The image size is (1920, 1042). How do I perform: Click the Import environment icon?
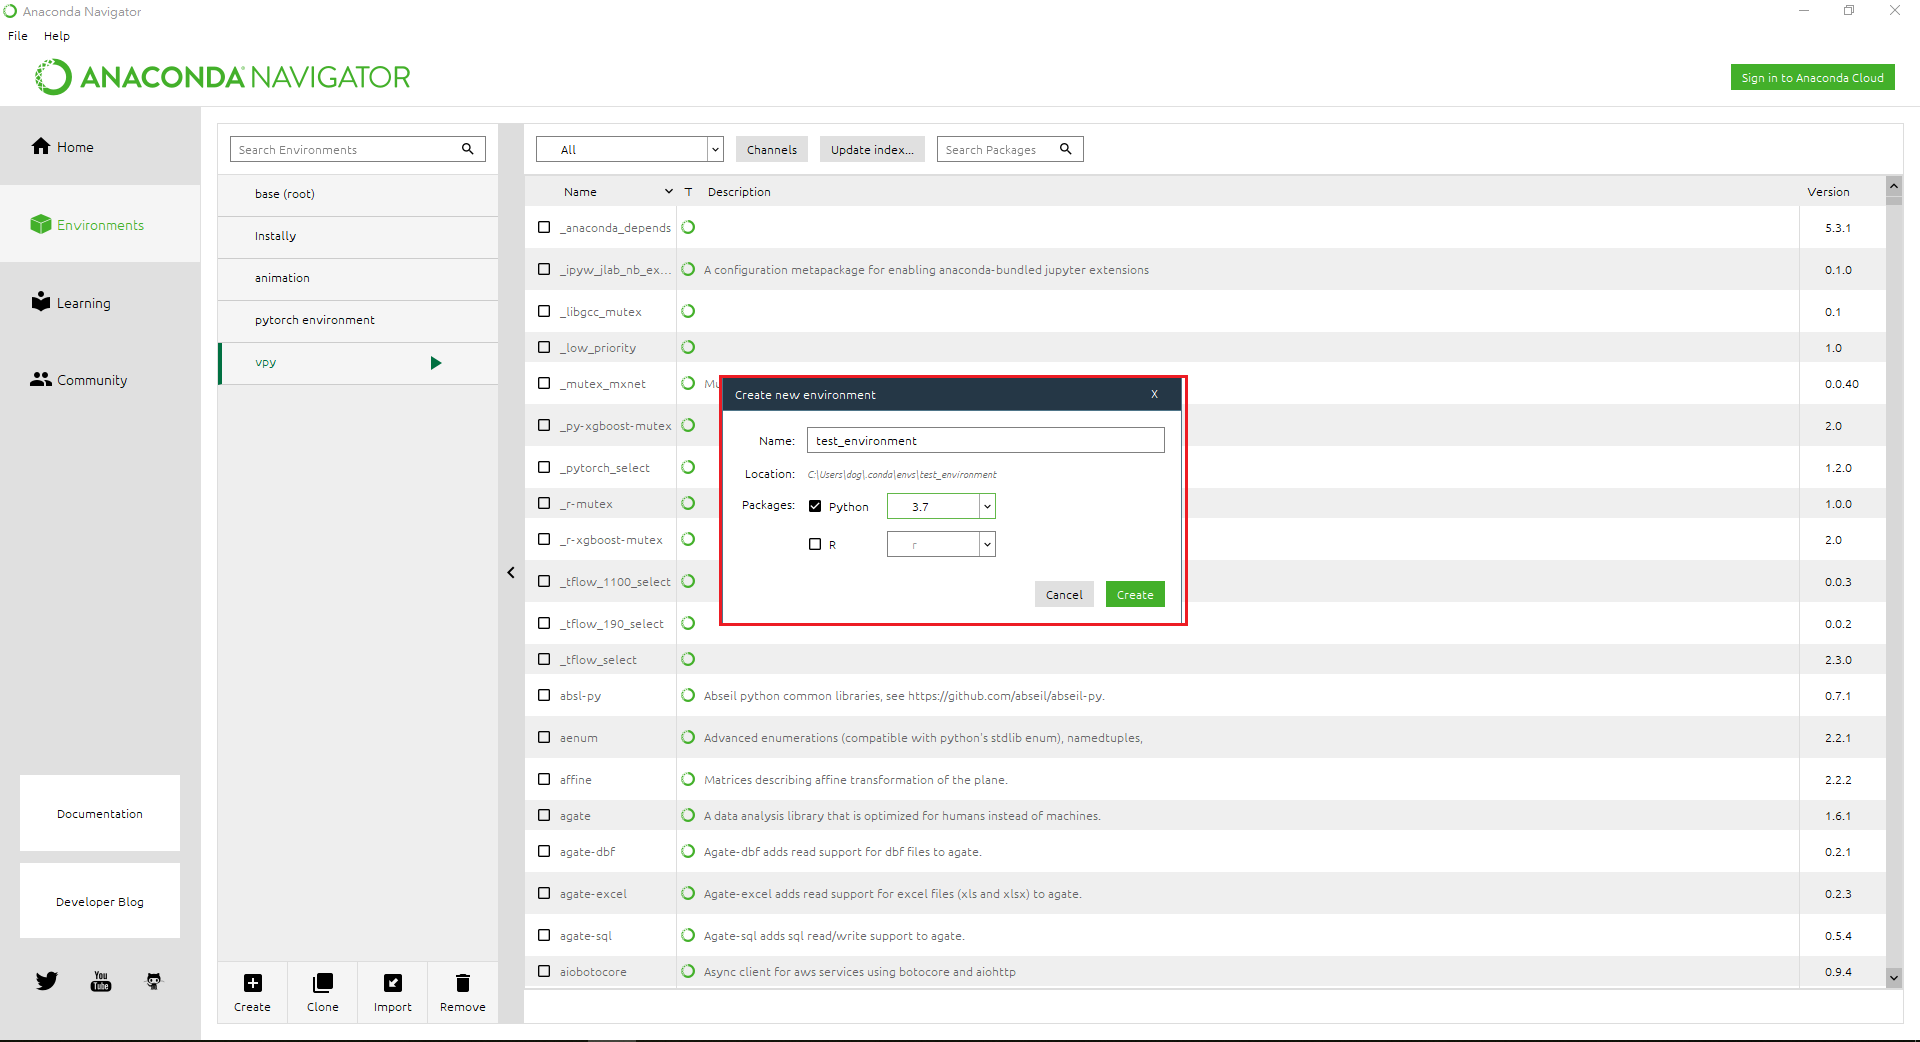tap(393, 983)
